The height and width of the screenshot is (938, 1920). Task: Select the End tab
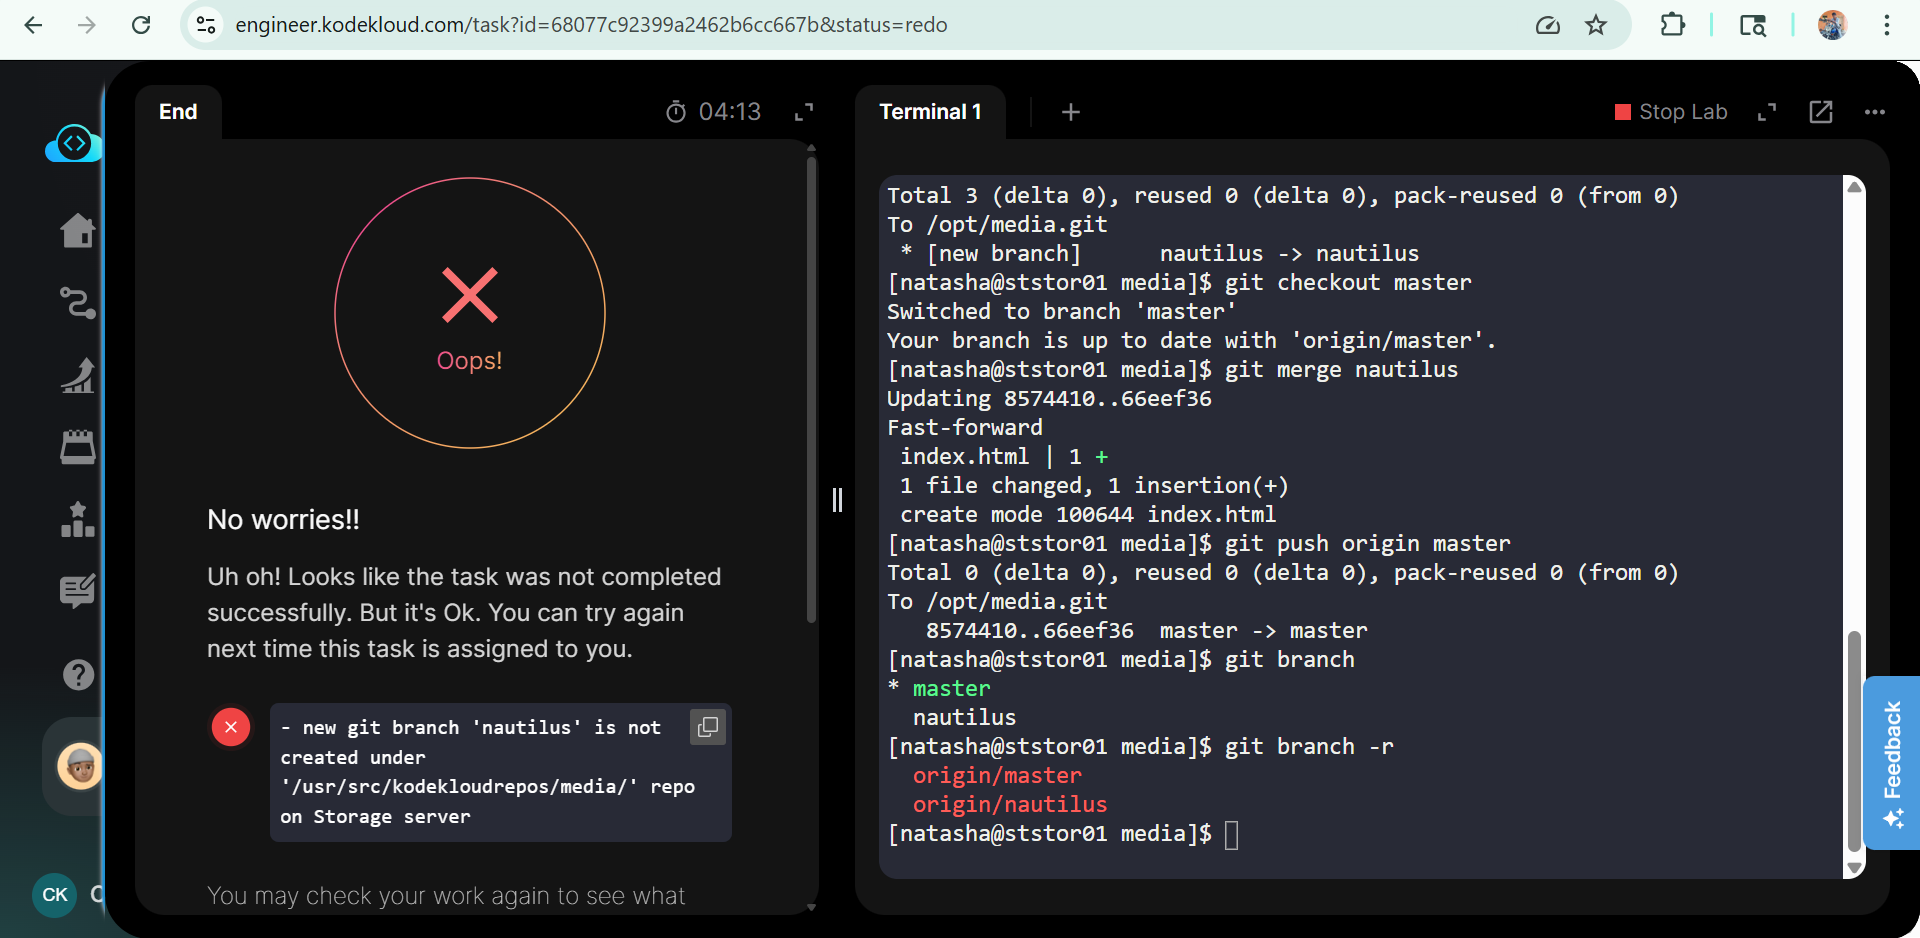(x=178, y=112)
